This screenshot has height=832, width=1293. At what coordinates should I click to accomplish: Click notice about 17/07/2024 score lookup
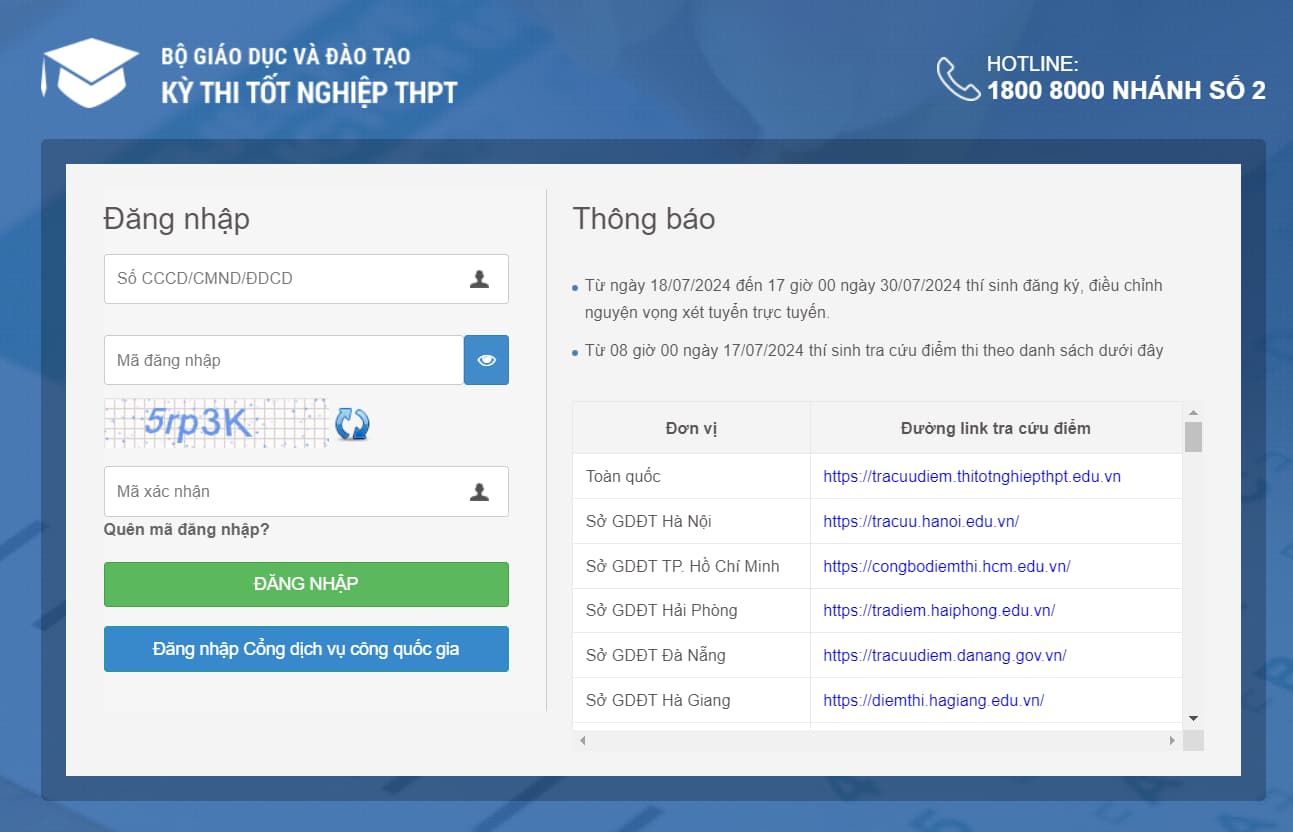click(874, 350)
